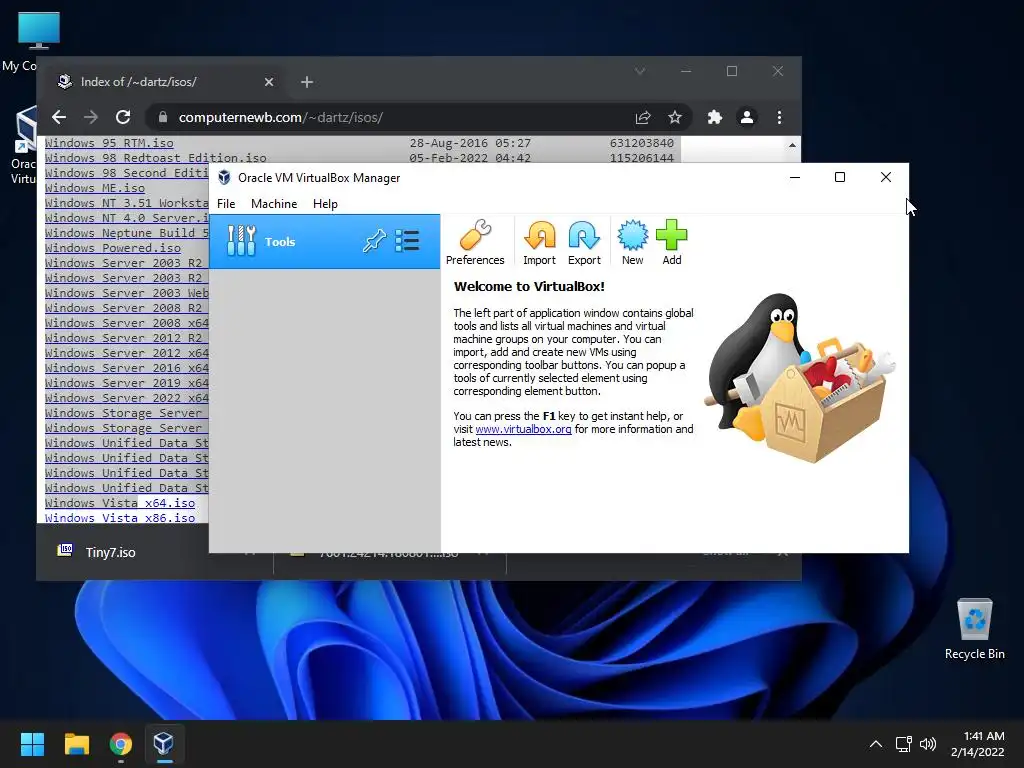Download Windows Vista x64.iso

120,503
